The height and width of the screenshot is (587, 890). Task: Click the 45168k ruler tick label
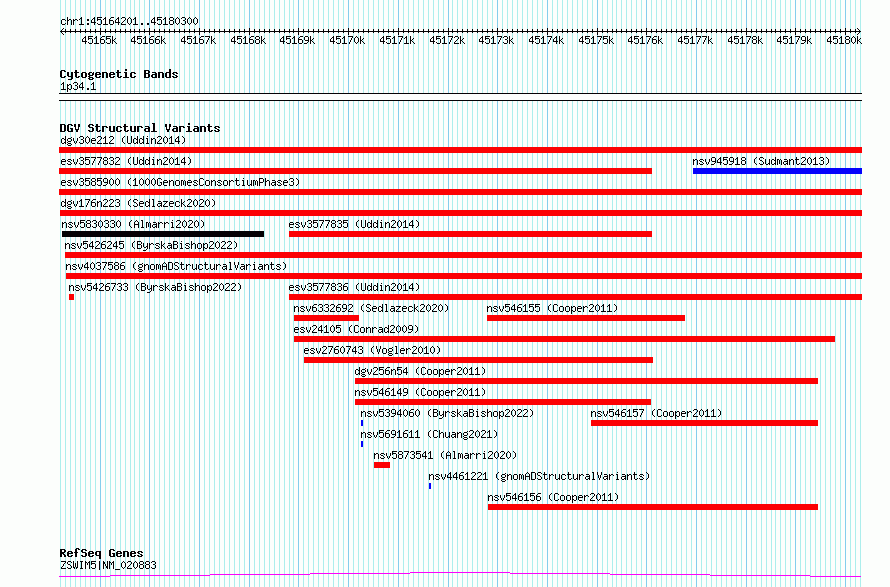click(248, 40)
